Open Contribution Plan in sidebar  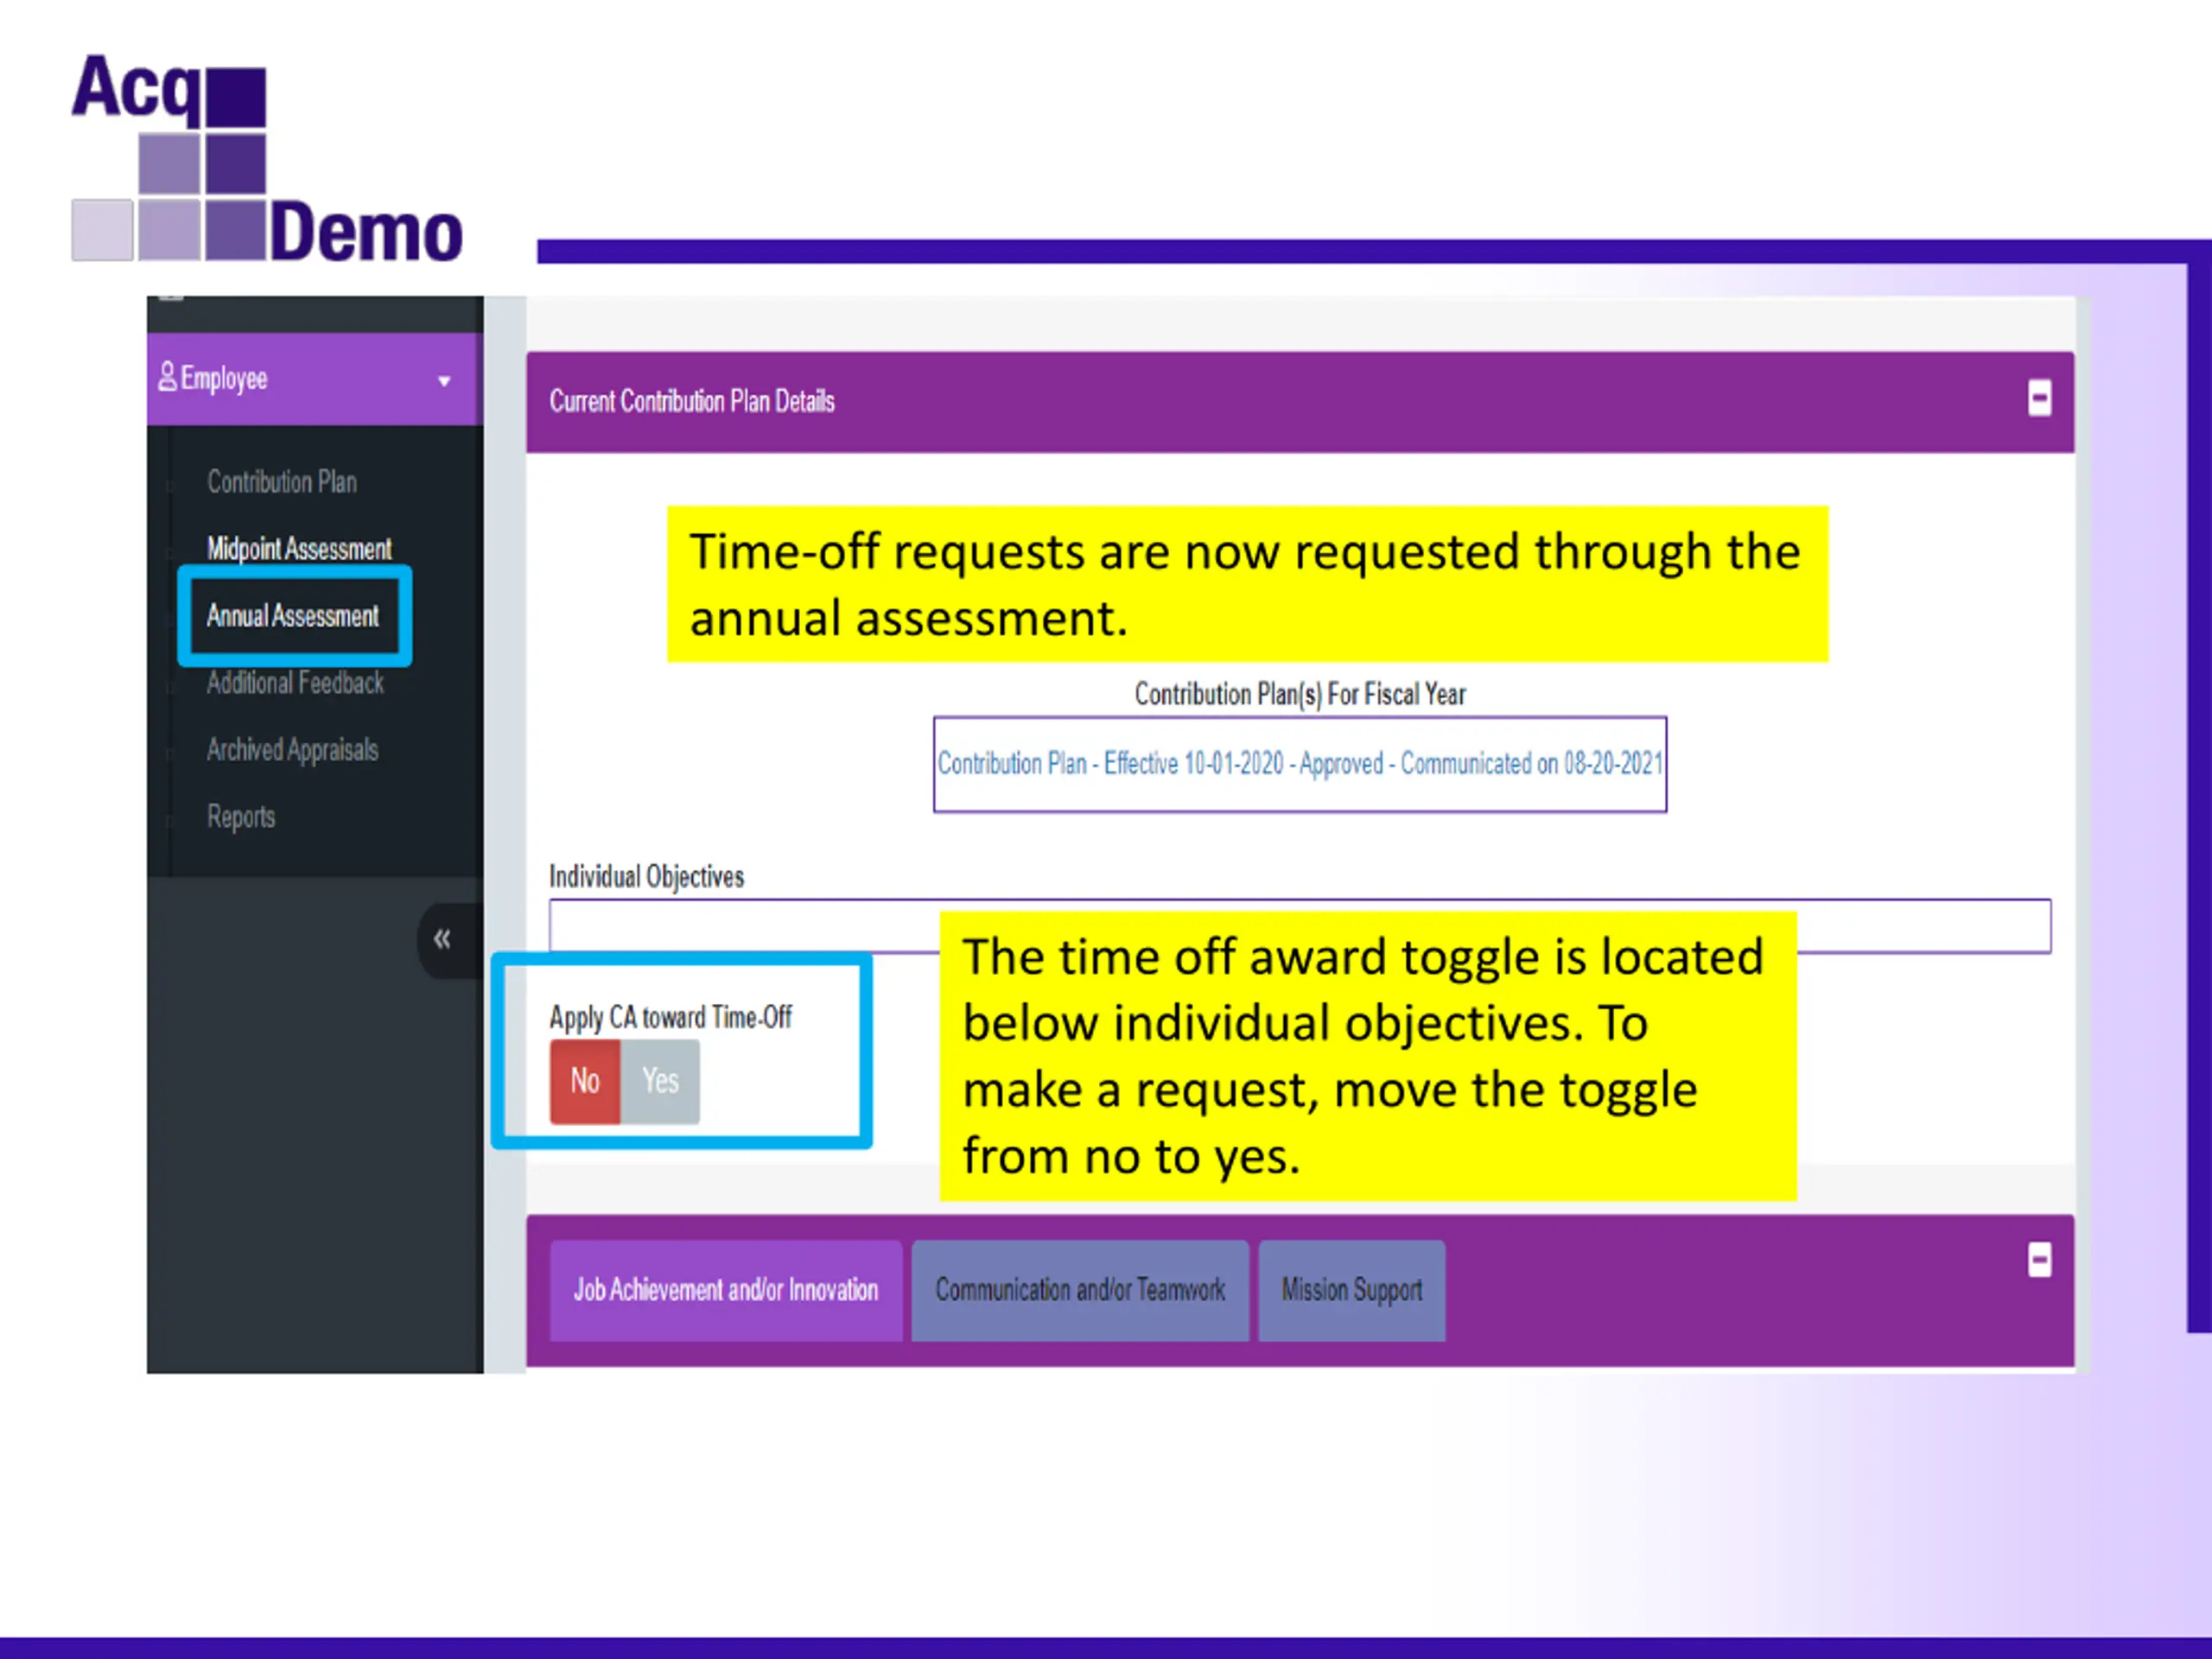(x=282, y=482)
